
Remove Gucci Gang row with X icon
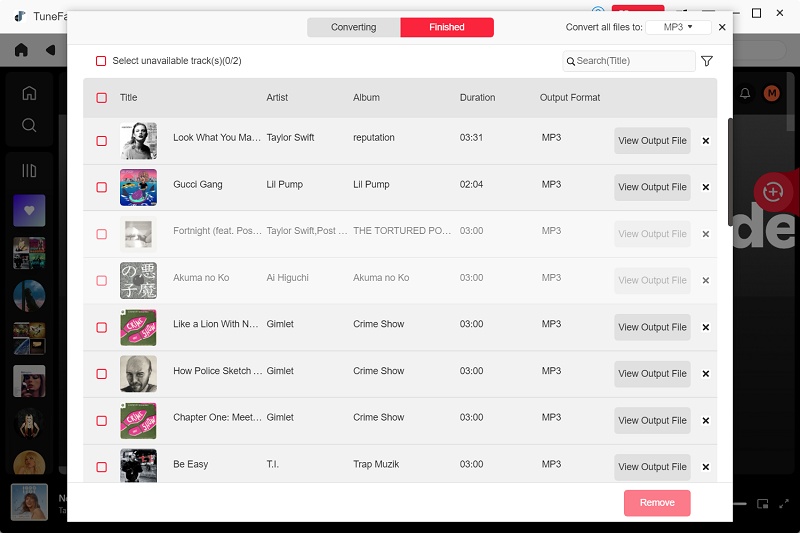click(x=706, y=187)
